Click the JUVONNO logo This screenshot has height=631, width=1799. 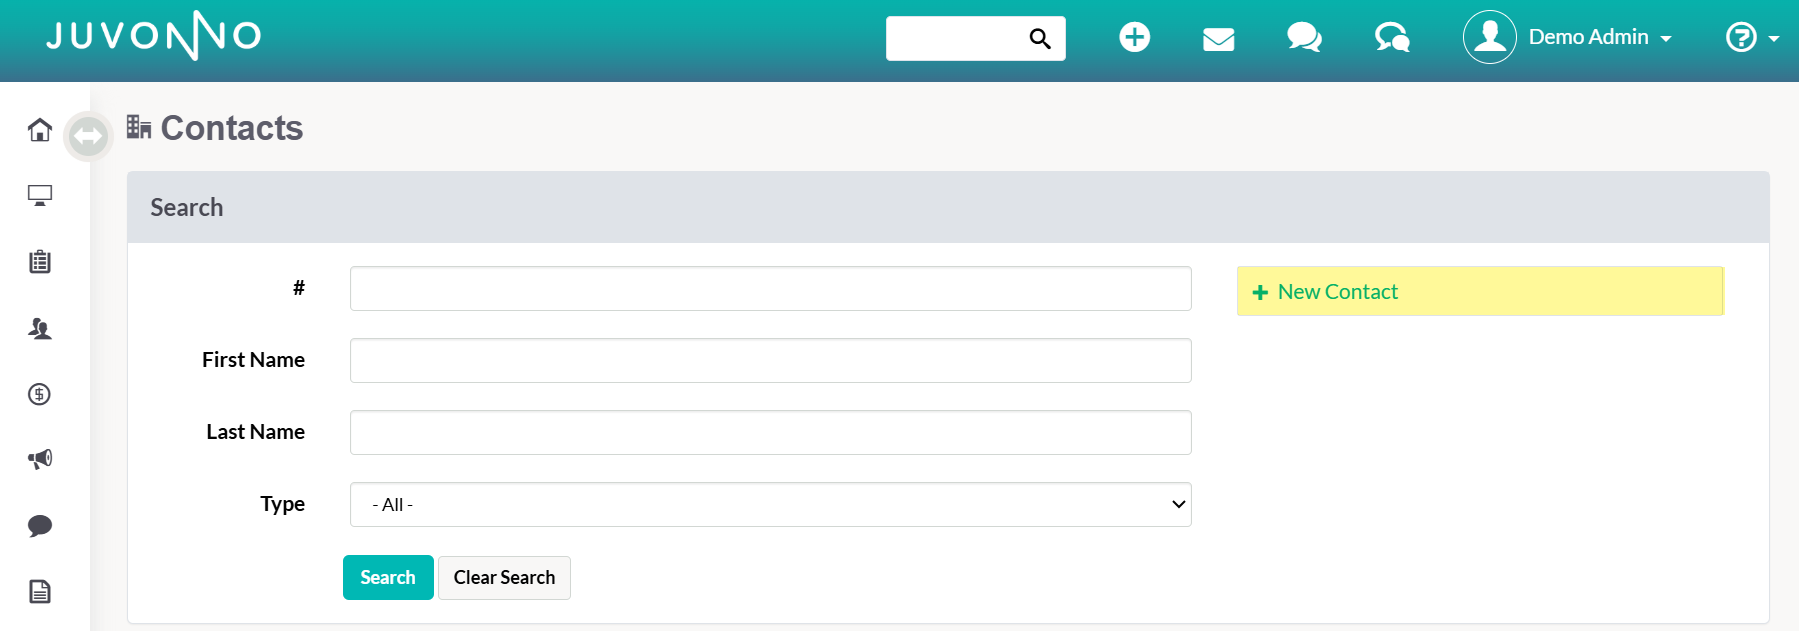point(154,36)
